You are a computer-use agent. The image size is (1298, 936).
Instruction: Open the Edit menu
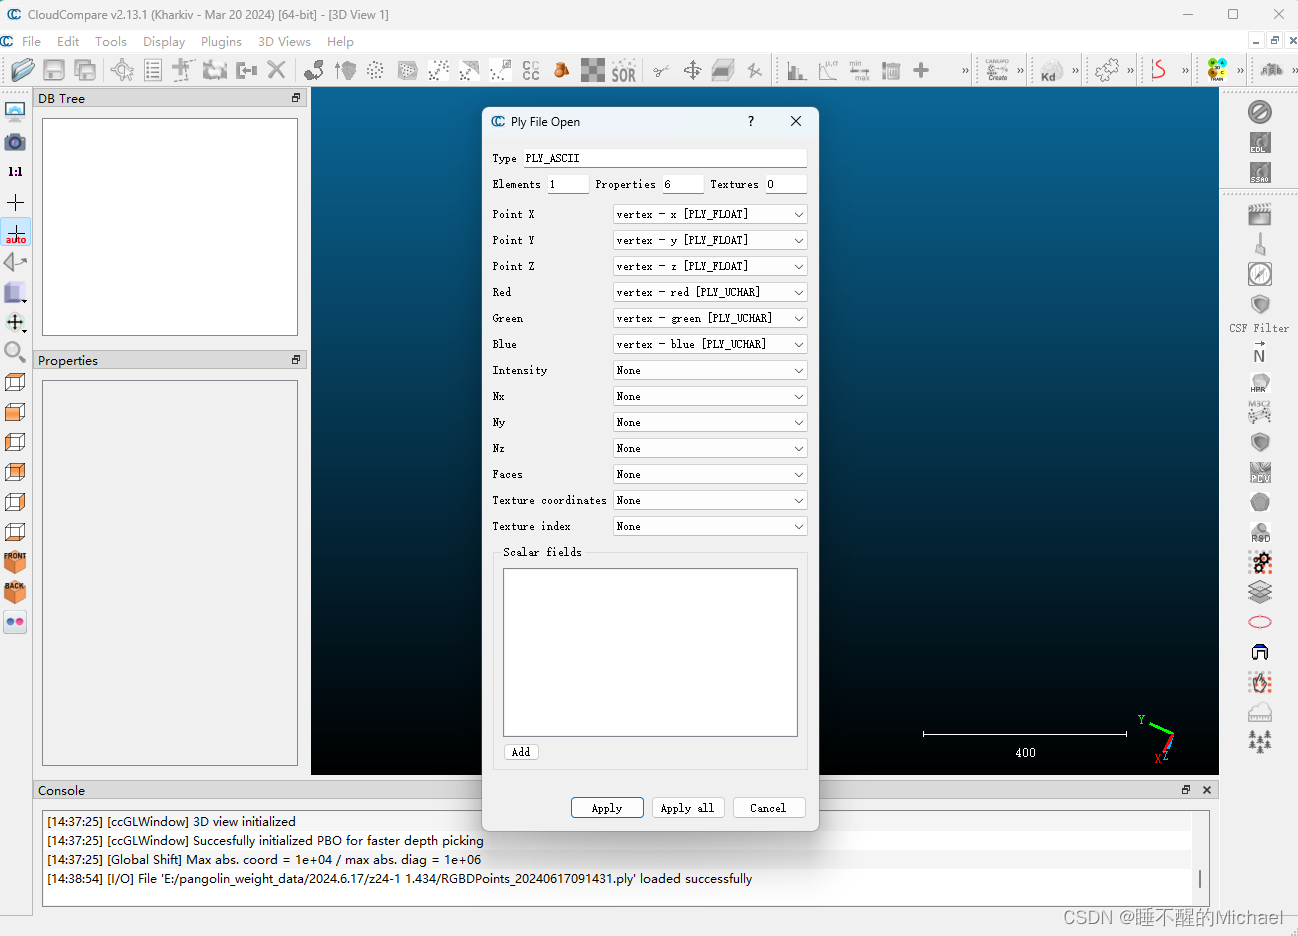pyautogui.click(x=68, y=41)
